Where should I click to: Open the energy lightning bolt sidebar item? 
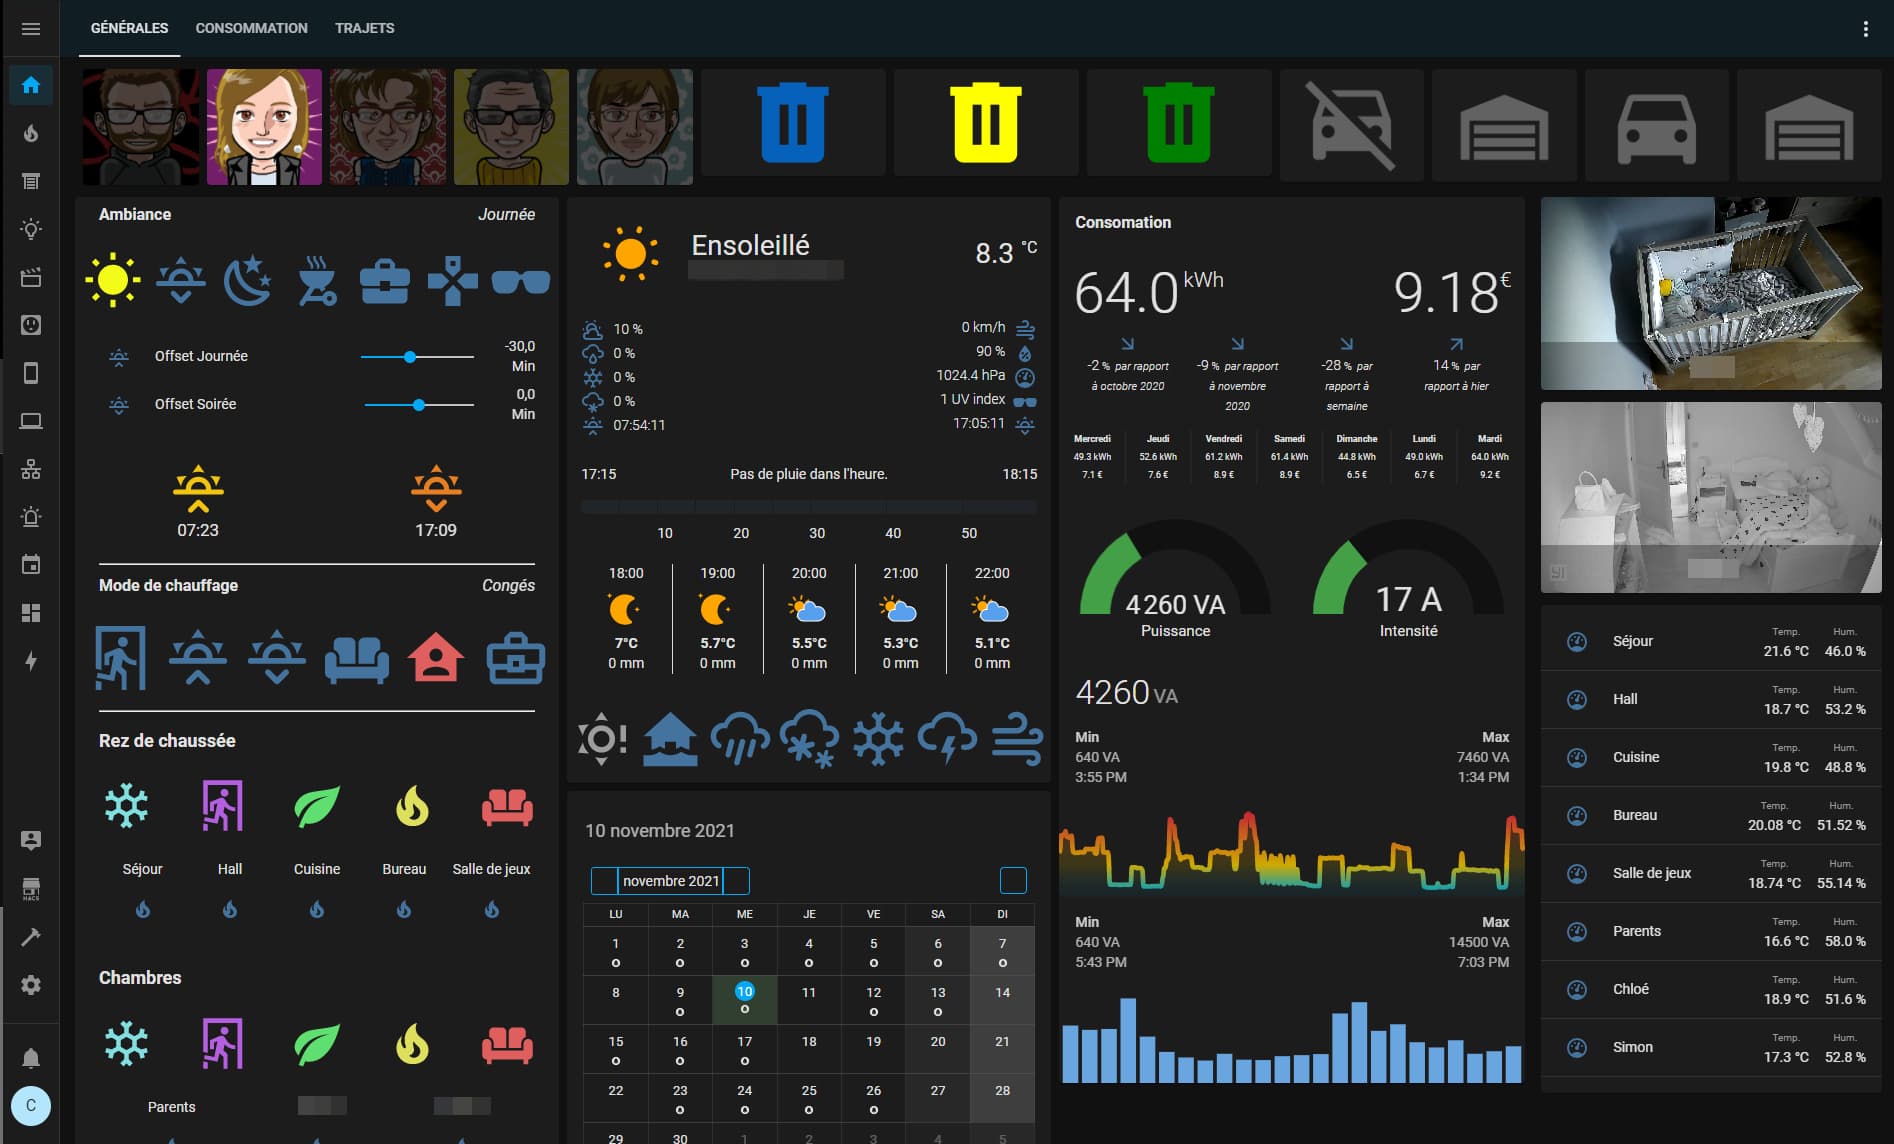click(x=31, y=661)
